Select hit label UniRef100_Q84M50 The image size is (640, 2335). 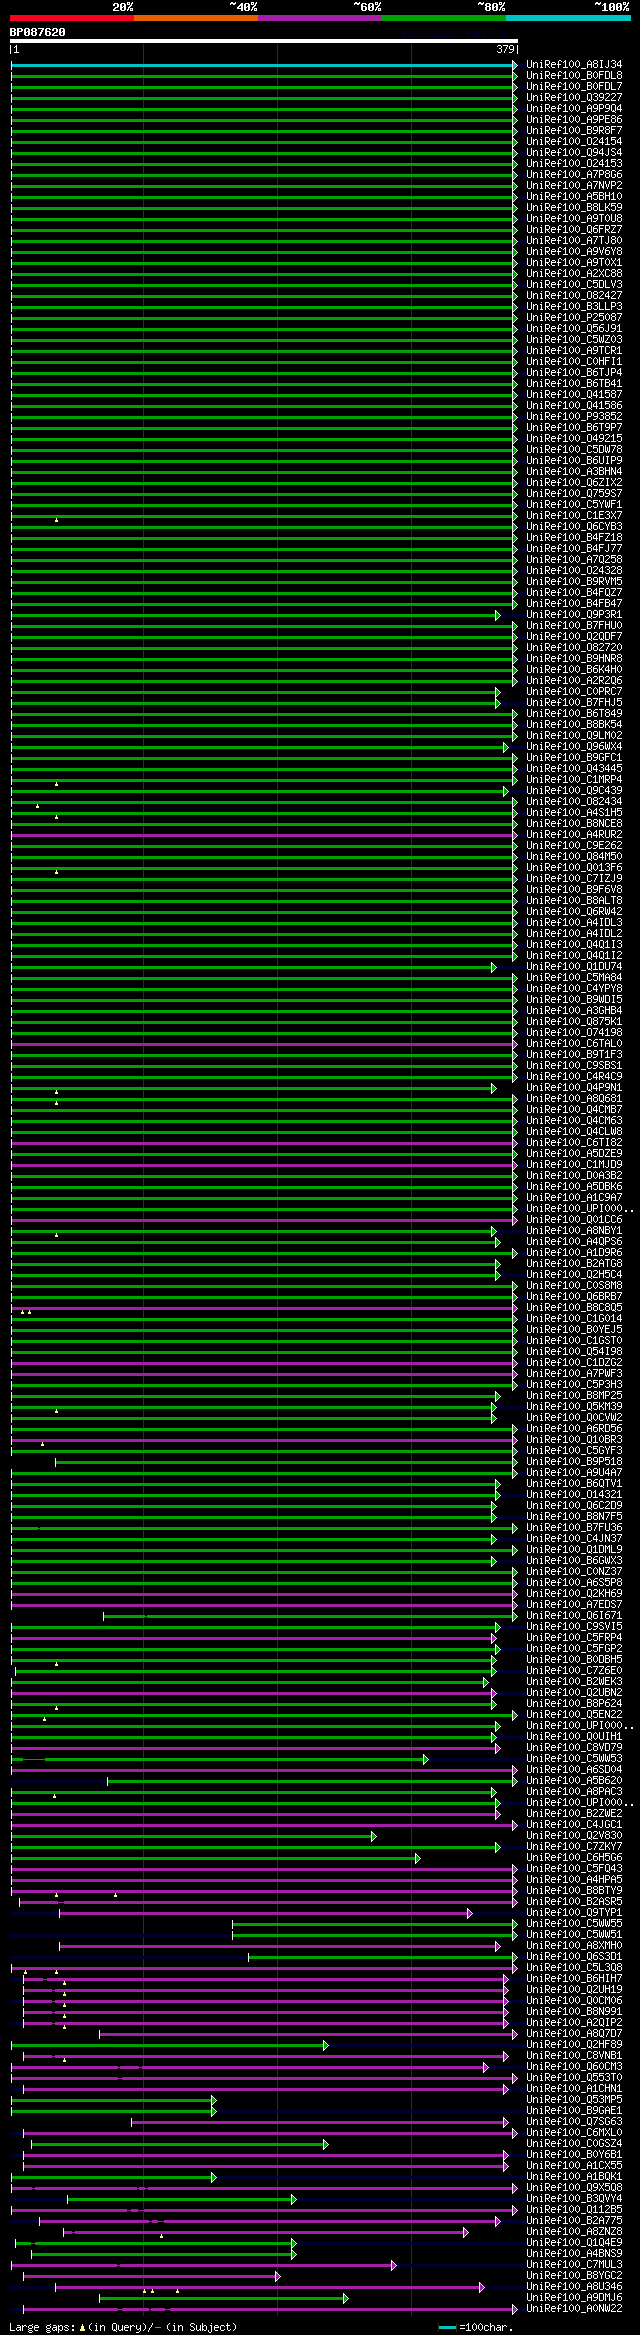(x=574, y=857)
